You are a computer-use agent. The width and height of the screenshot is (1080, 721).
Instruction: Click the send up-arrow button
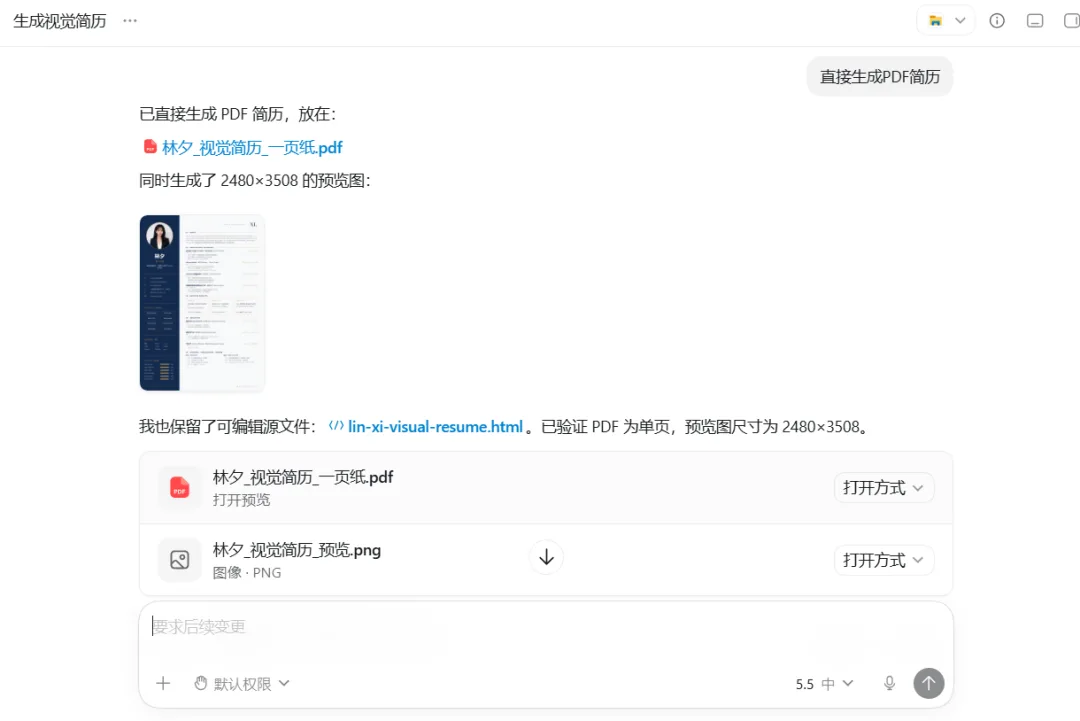(928, 683)
